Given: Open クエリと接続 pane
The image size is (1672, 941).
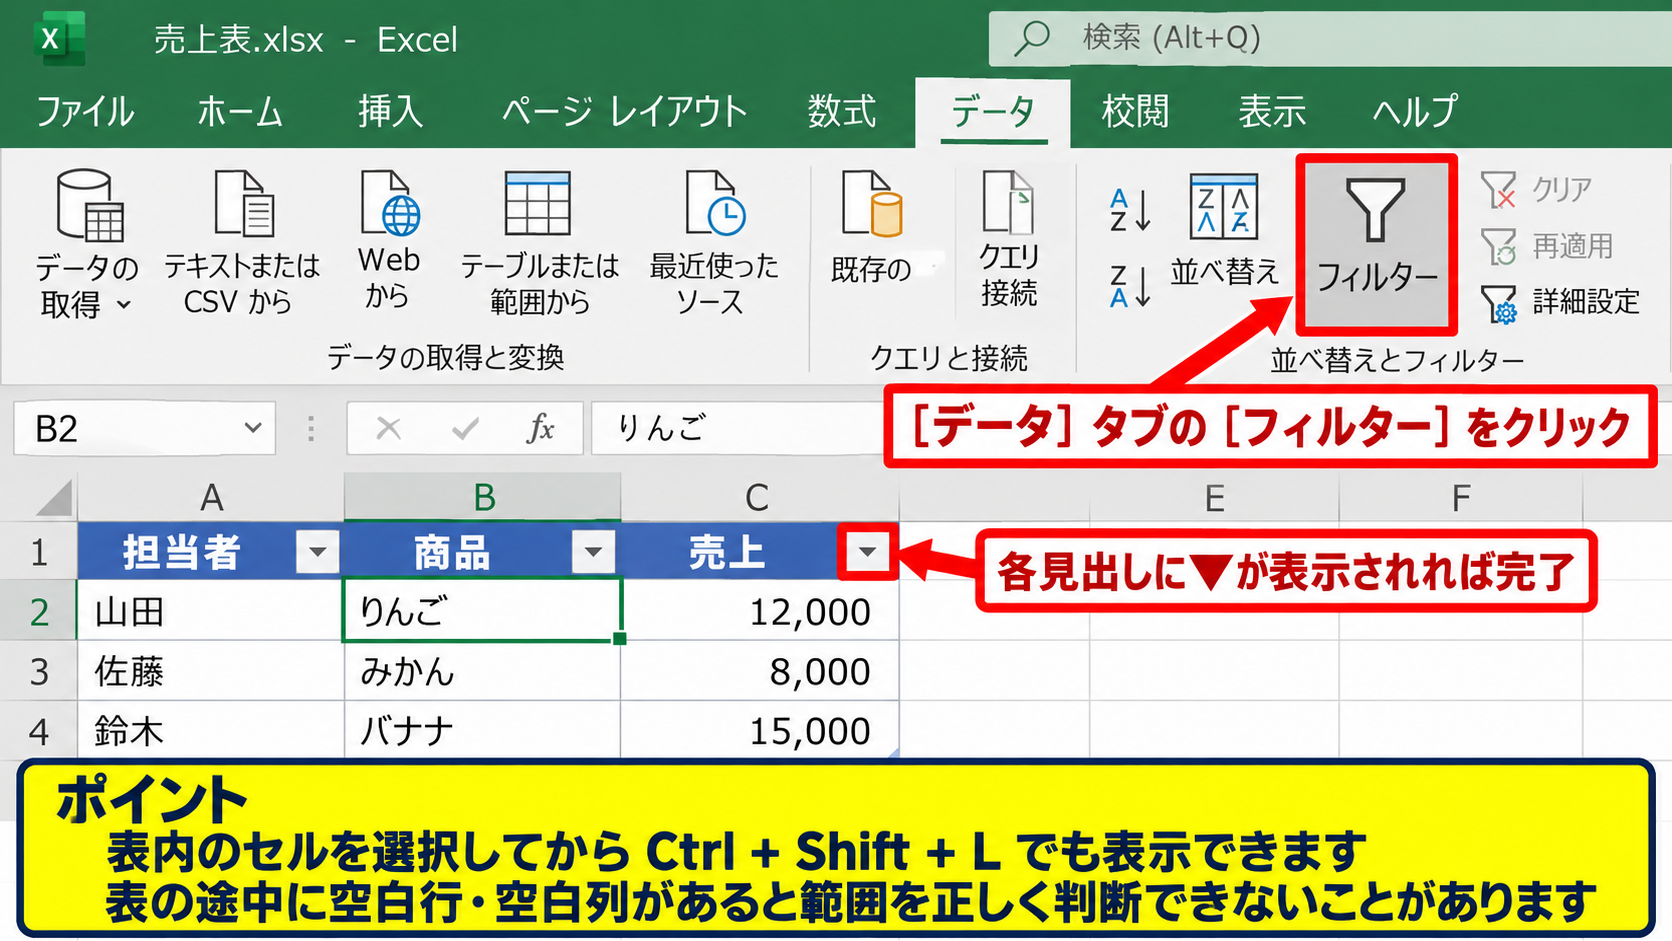Looking at the screenshot, I should (1009, 240).
